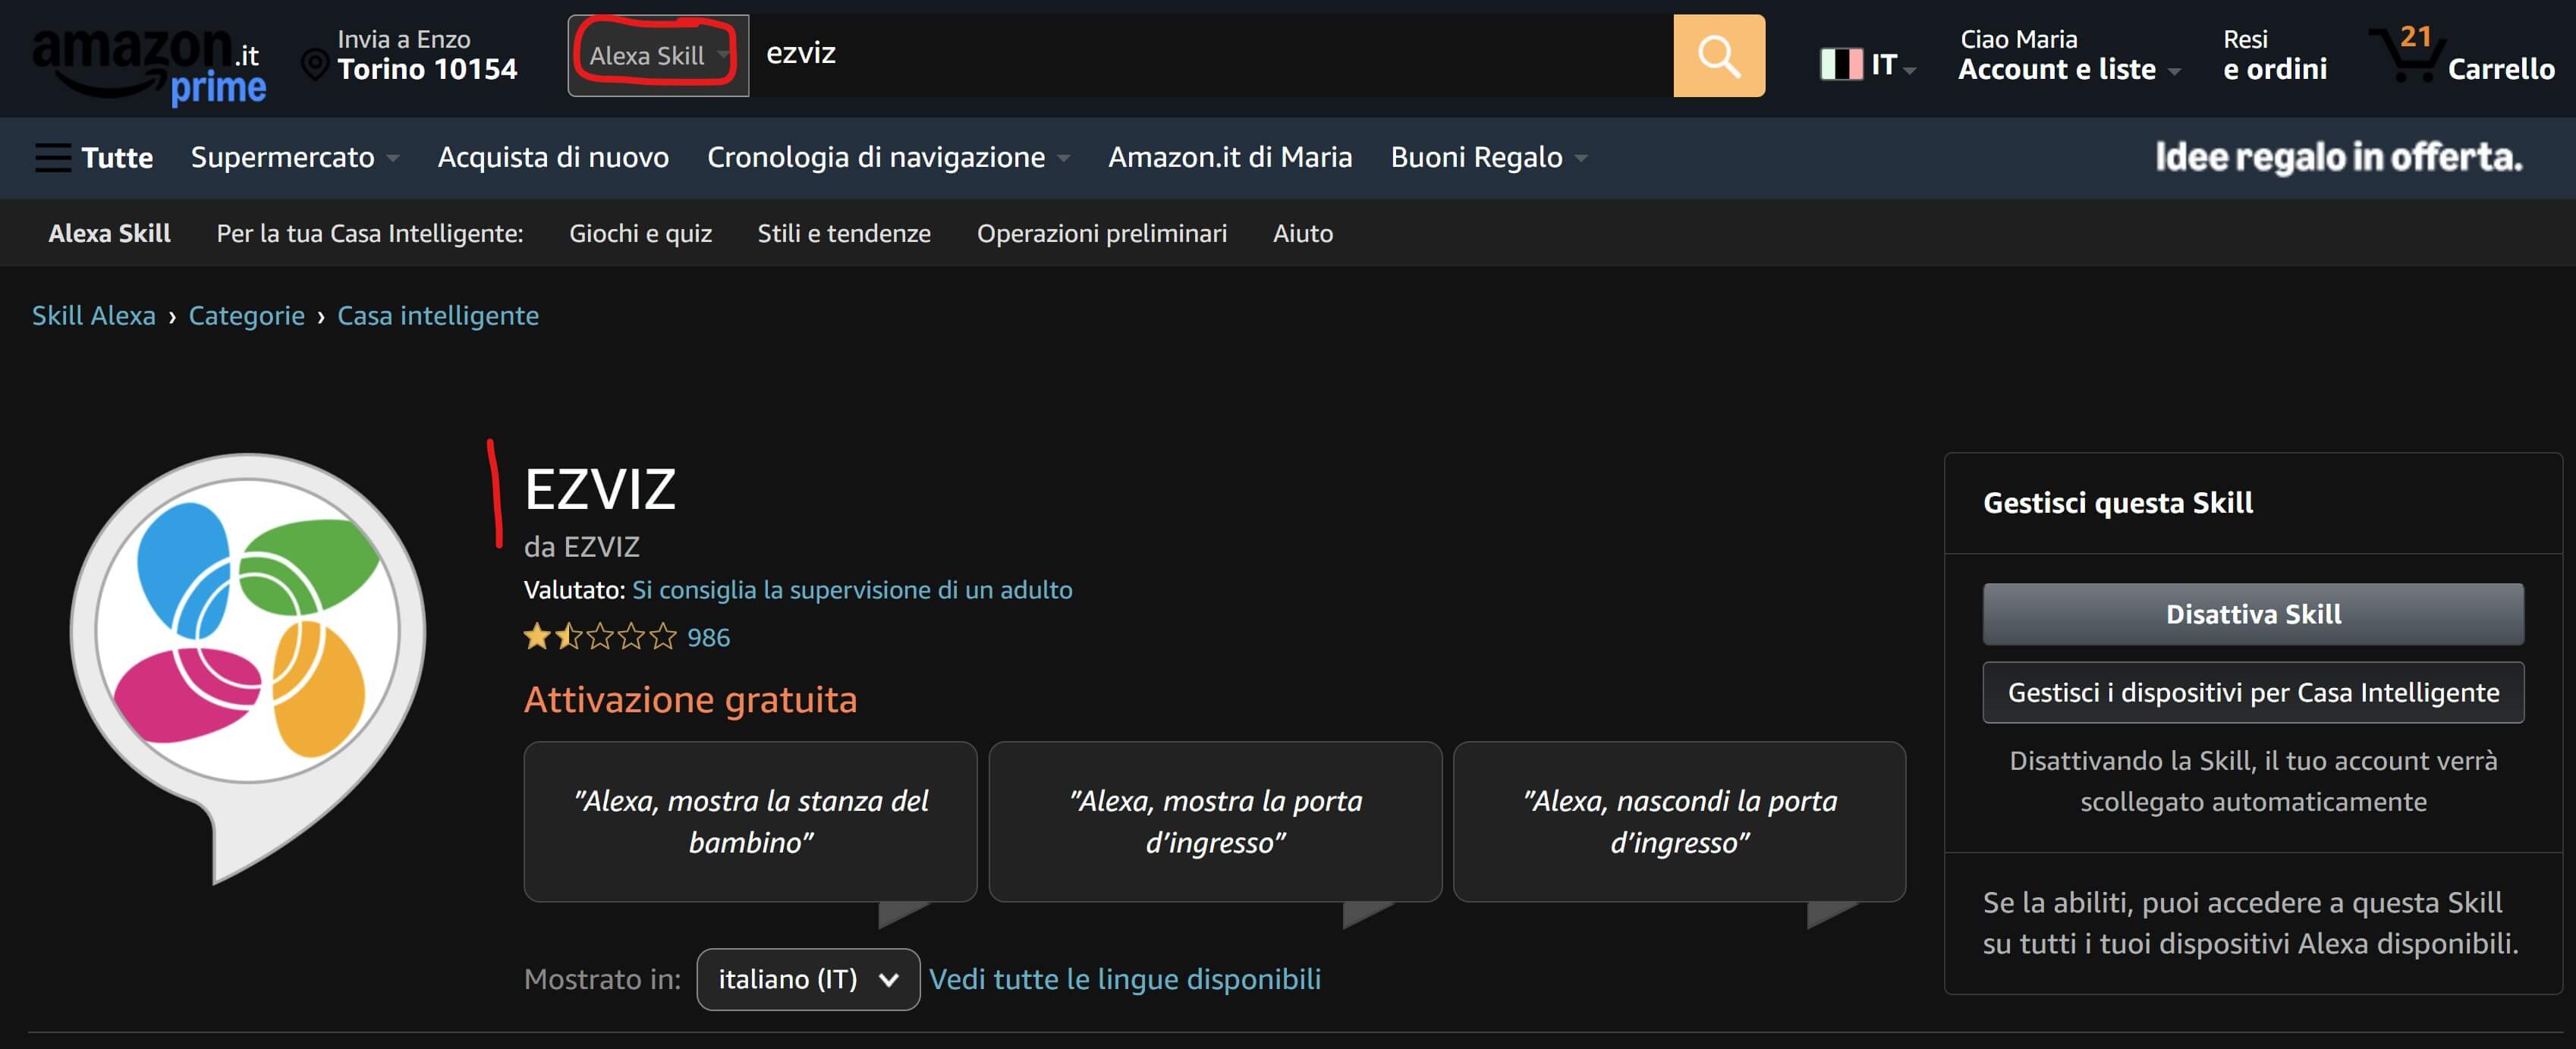
Task: Expand the Alexa Skill search category dropdown
Action: tap(657, 56)
